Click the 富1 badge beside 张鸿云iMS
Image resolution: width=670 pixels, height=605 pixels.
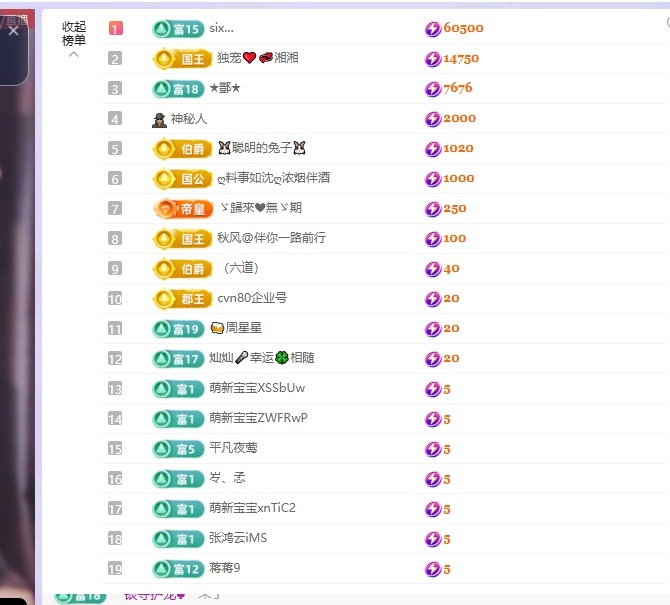coord(178,539)
